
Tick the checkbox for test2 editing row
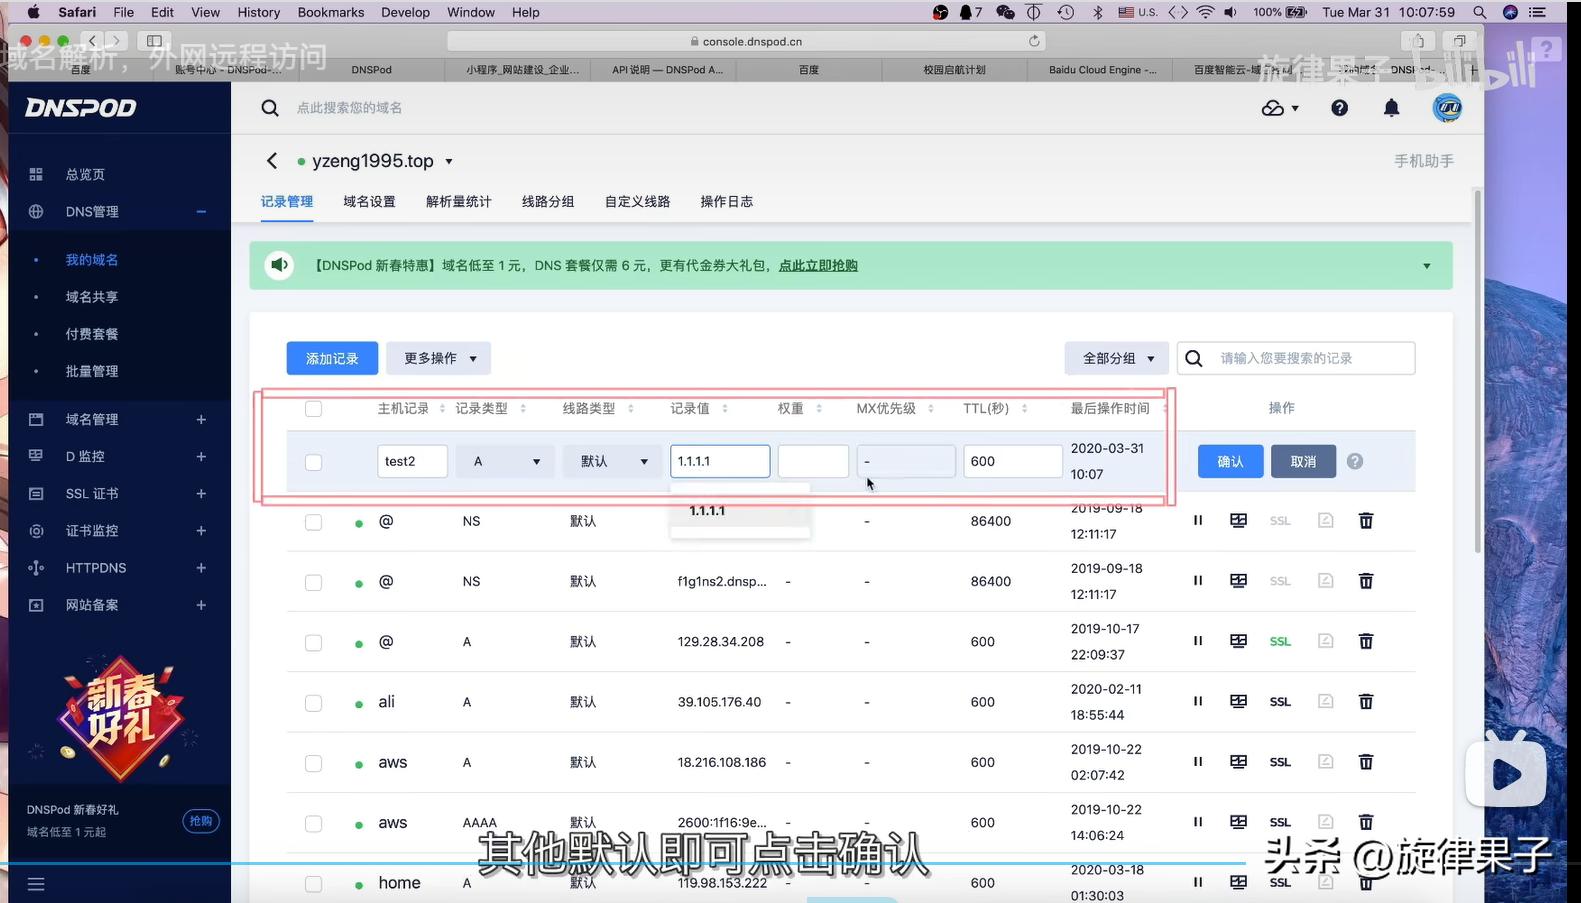click(313, 462)
